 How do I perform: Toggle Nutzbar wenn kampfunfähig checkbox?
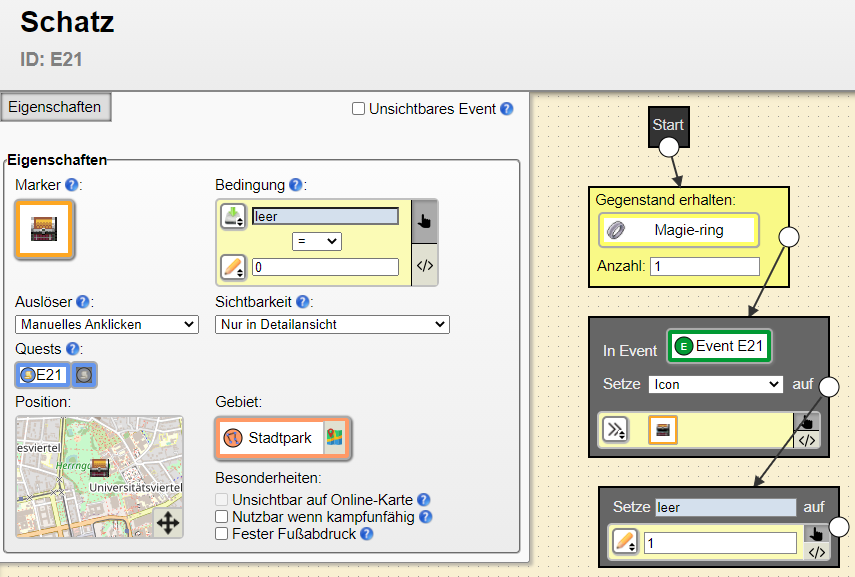(x=222, y=517)
